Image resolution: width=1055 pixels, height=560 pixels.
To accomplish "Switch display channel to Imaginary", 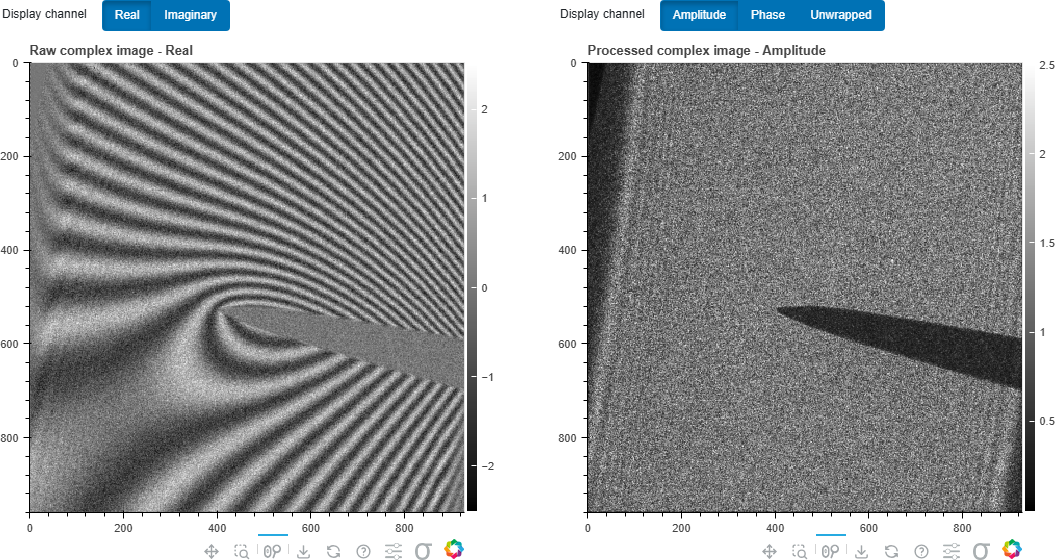I will [190, 15].
